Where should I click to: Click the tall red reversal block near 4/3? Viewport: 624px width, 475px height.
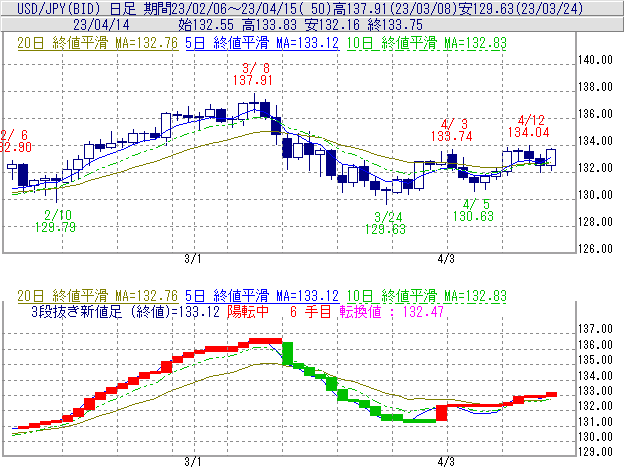pos(442,413)
